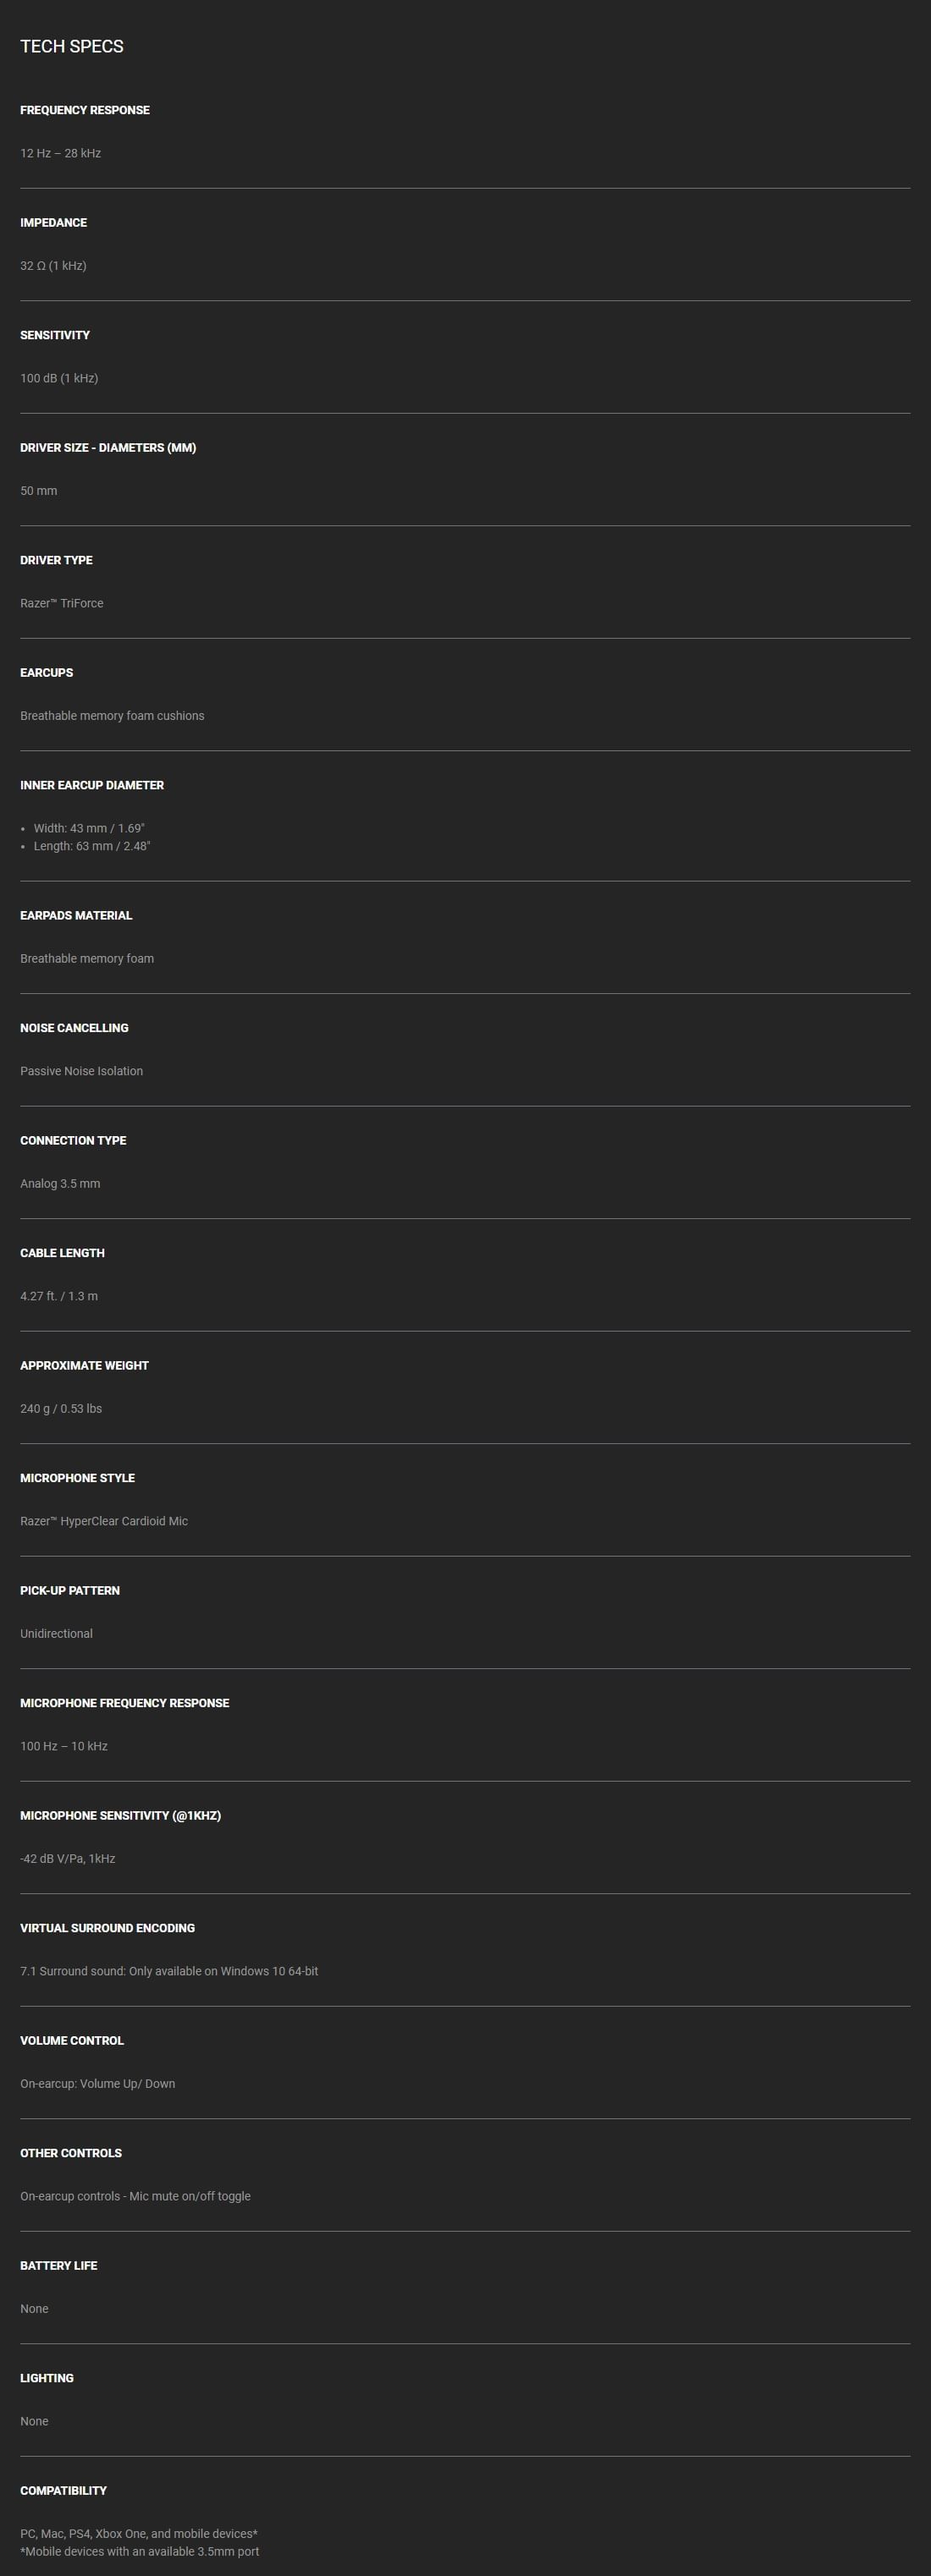
Task: Click Razer HyperClear Cardioid Mic text
Action: point(104,1521)
